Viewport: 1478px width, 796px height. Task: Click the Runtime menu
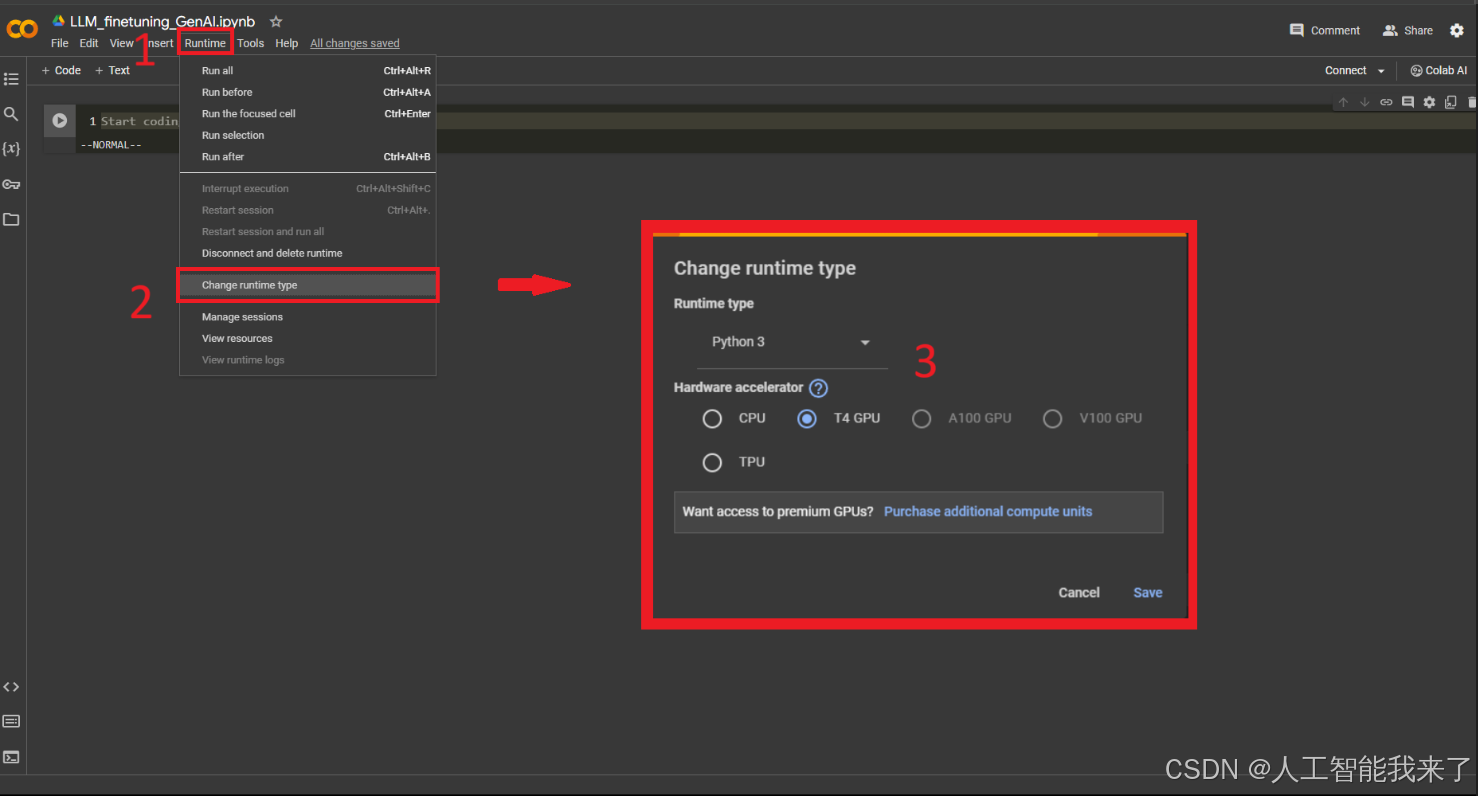205,43
